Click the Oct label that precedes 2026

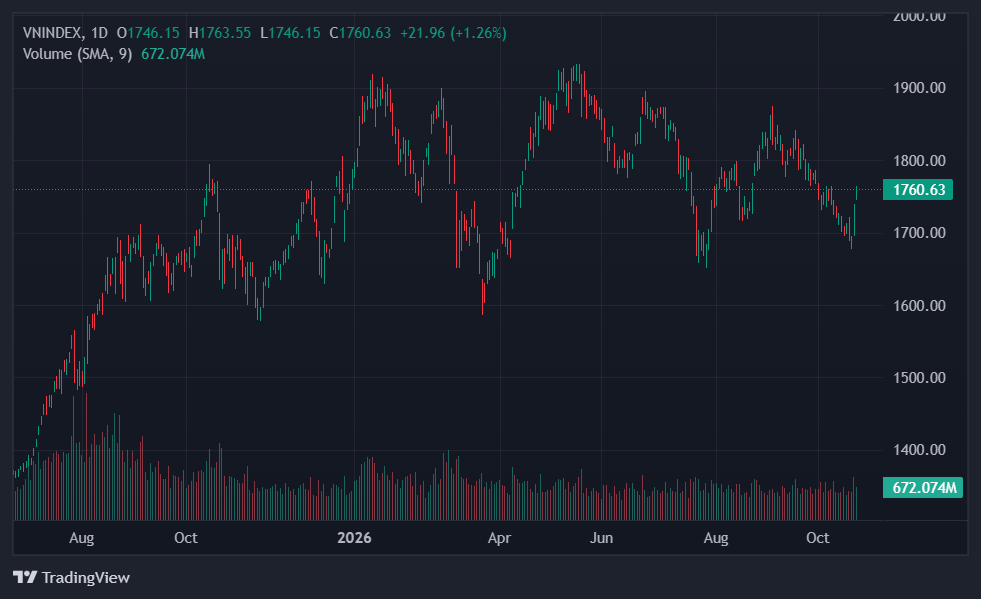(186, 538)
